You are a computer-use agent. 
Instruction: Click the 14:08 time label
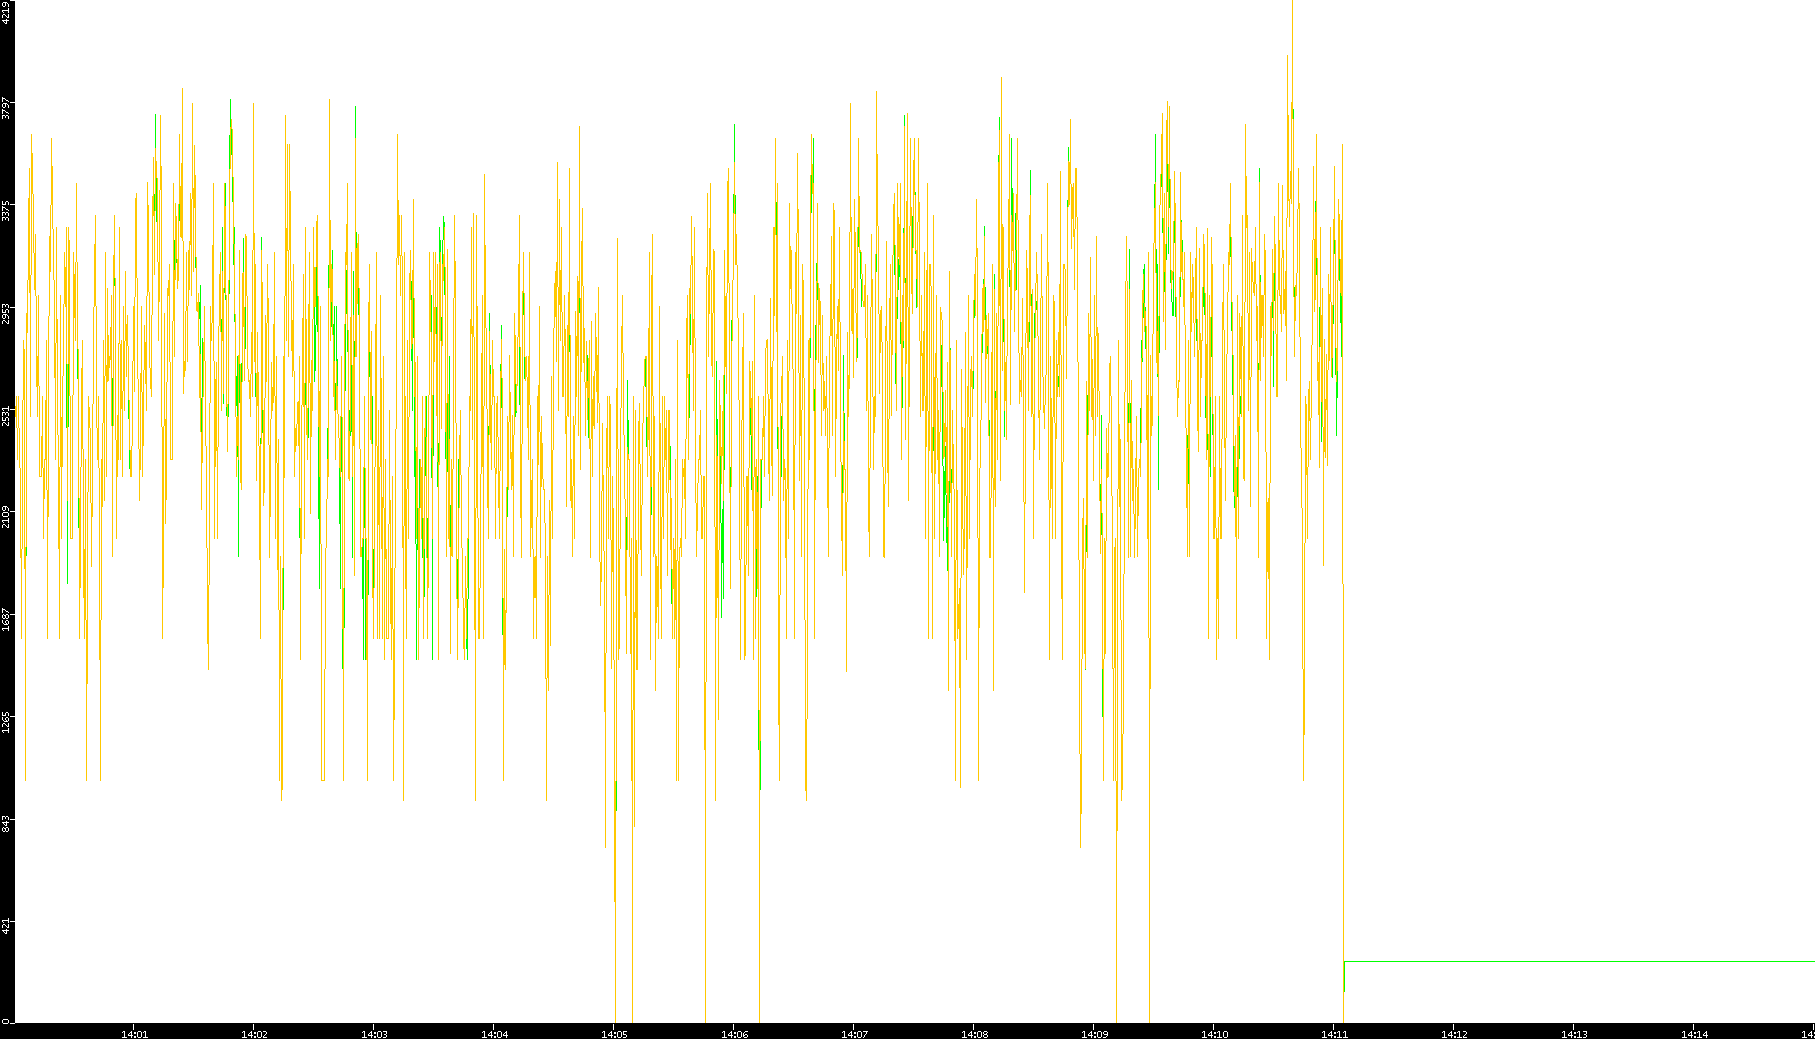point(974,1033)
